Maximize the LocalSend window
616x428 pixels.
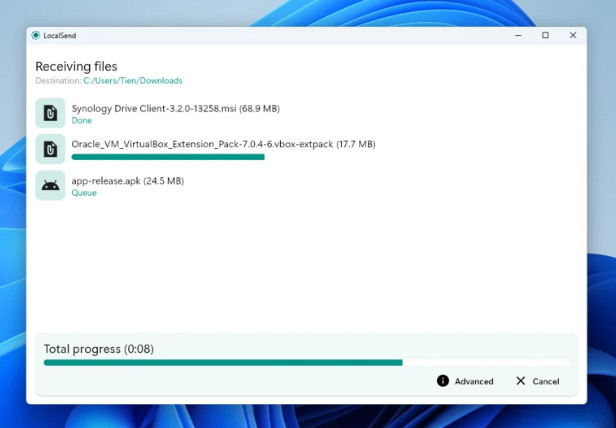(x=545, y=35)
